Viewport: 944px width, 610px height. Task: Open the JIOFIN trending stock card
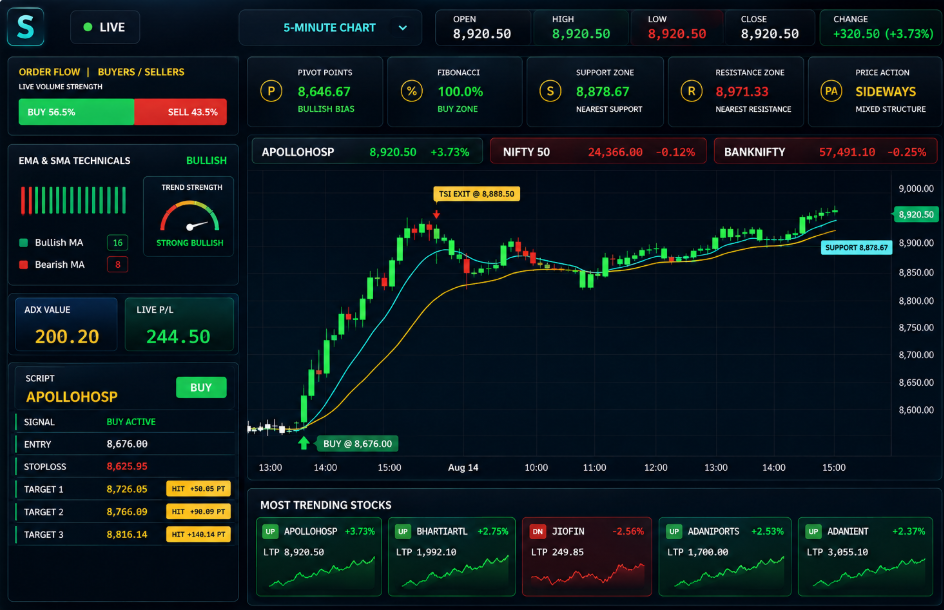click(586, 556)
